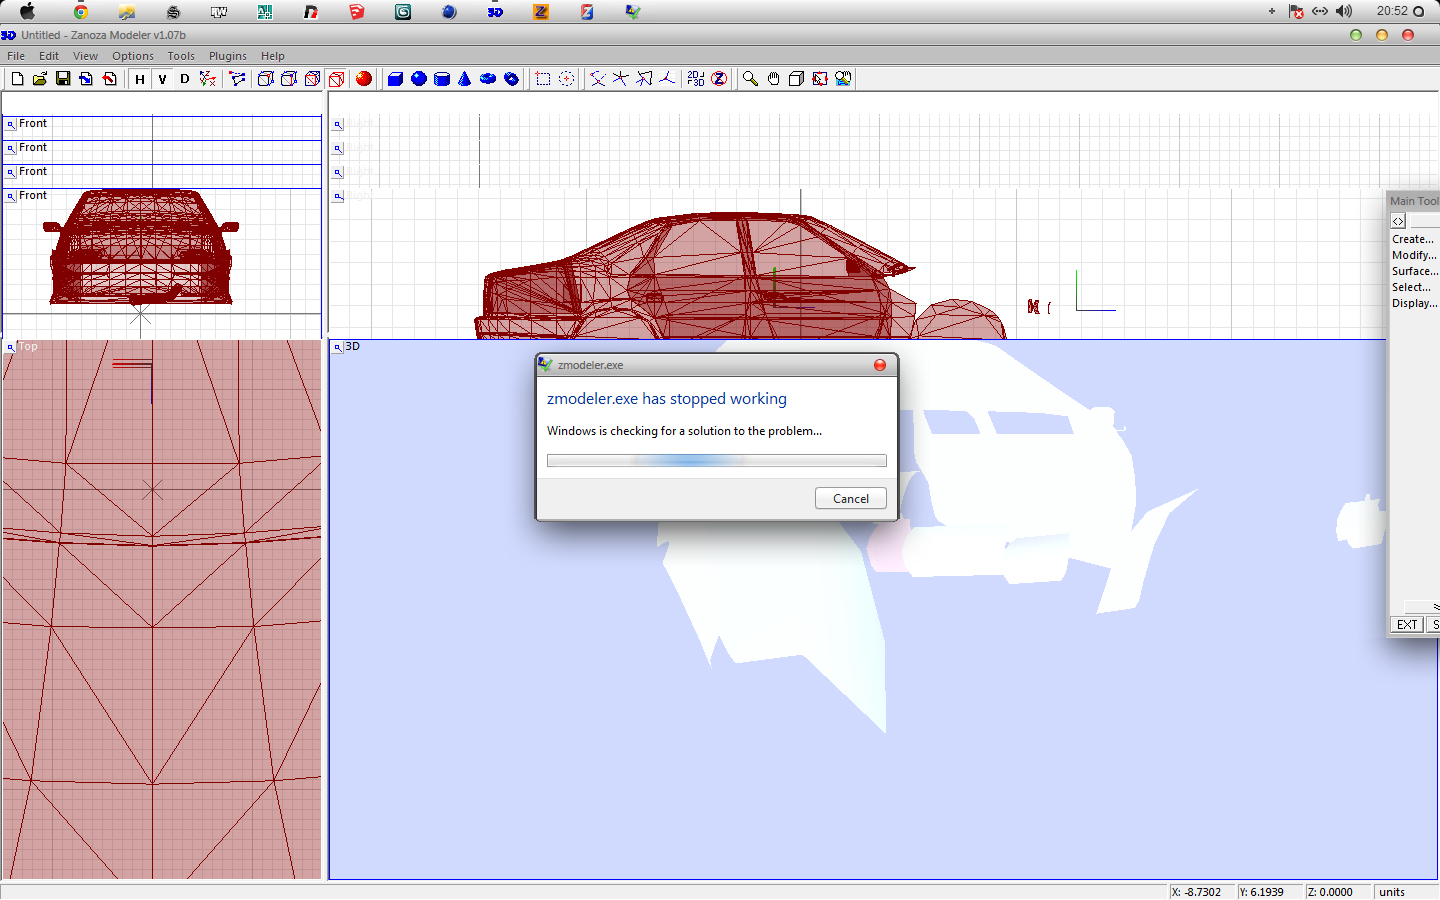Screen dimensions: 1440x900
Task: Click the export icon with the red arrow
Action: [x=109, y=79]
